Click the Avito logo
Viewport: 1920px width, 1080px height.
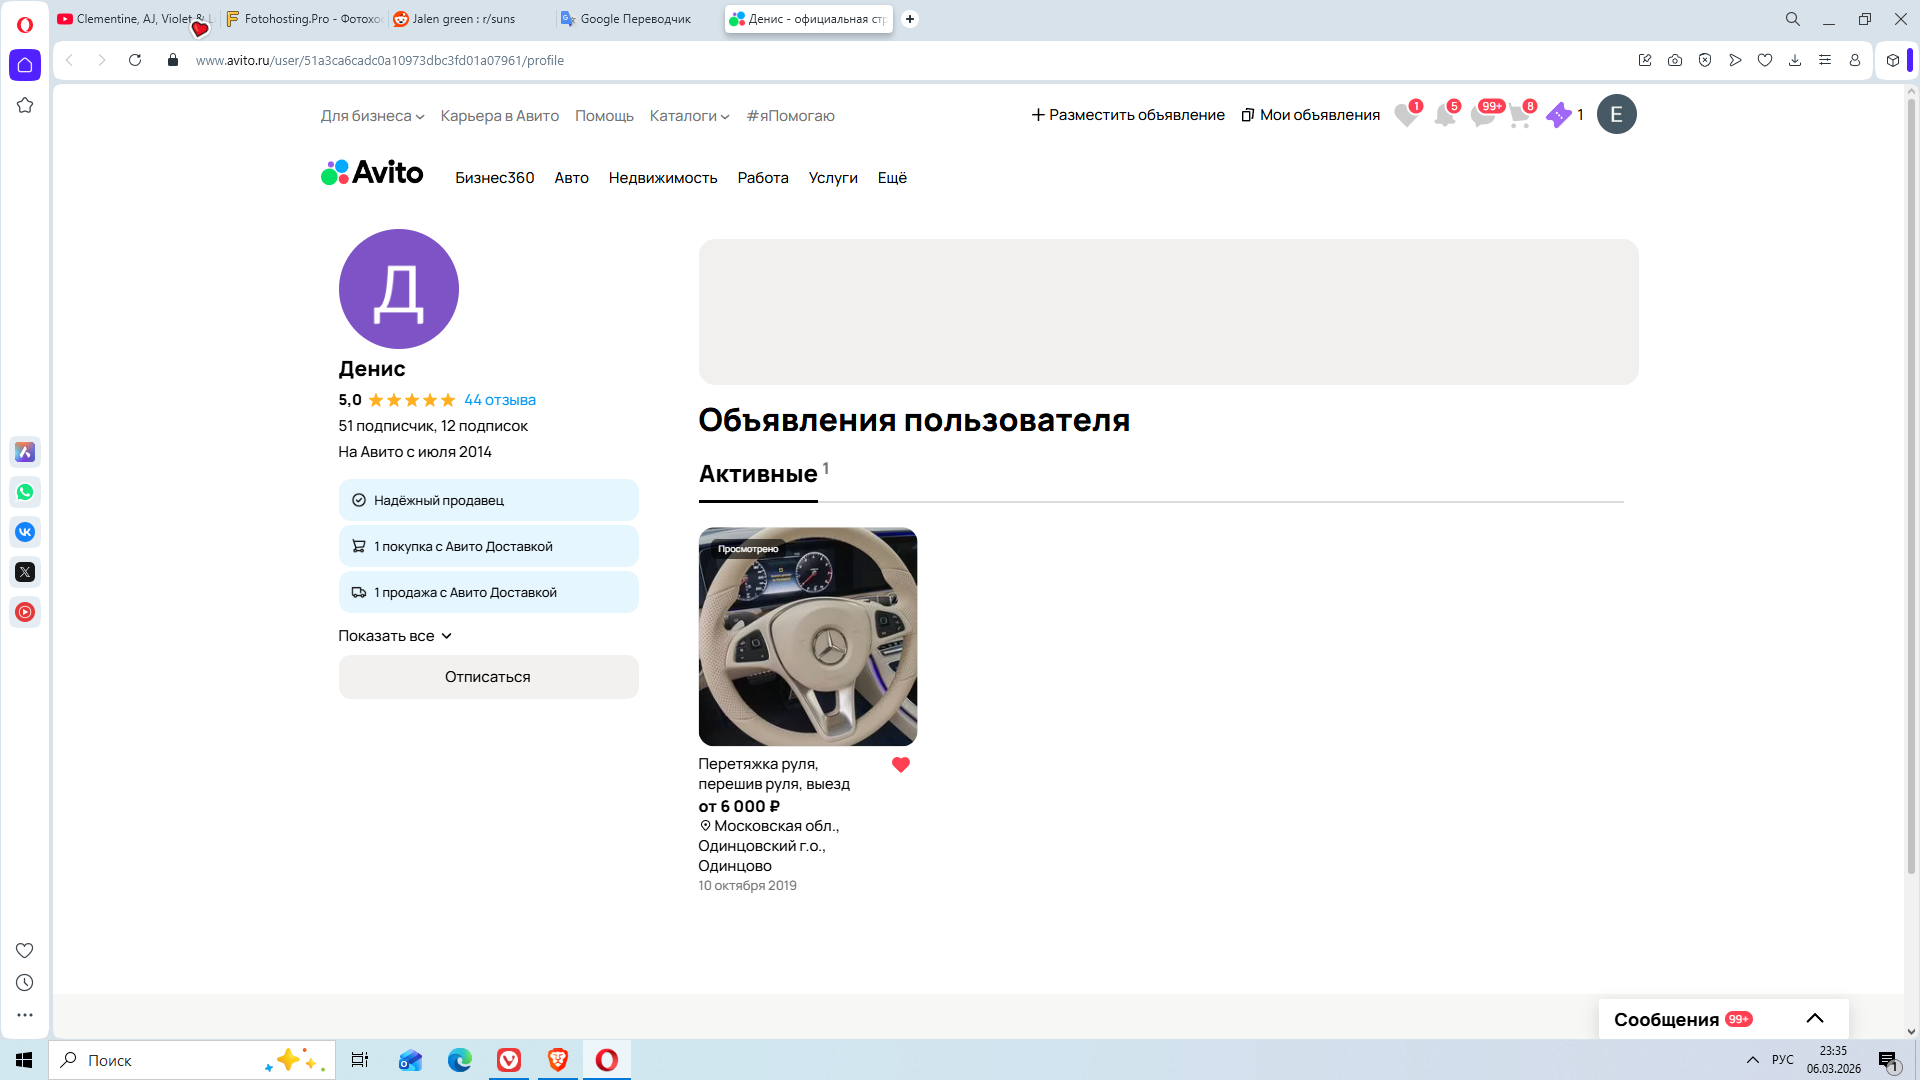click(372, 173)
